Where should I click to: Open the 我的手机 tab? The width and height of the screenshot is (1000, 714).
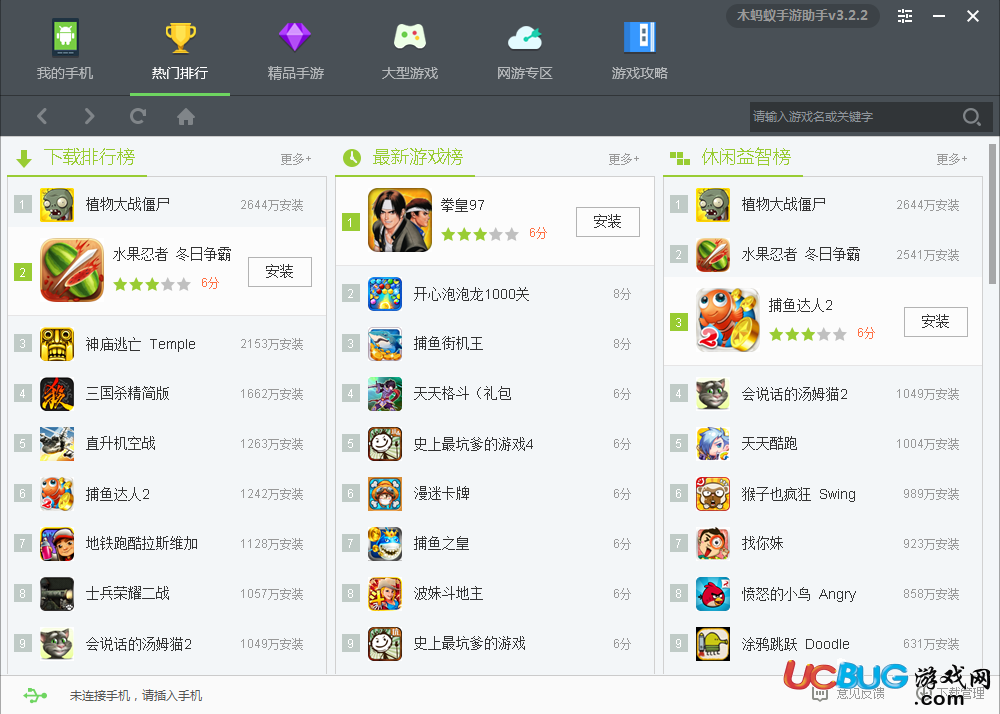tap(65, 49)
